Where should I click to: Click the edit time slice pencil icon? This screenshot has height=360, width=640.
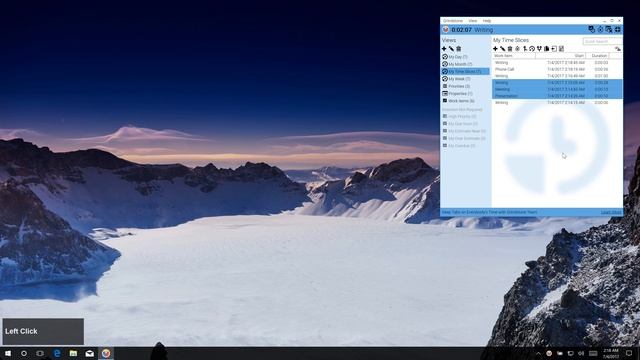click(x=503, y=49)
